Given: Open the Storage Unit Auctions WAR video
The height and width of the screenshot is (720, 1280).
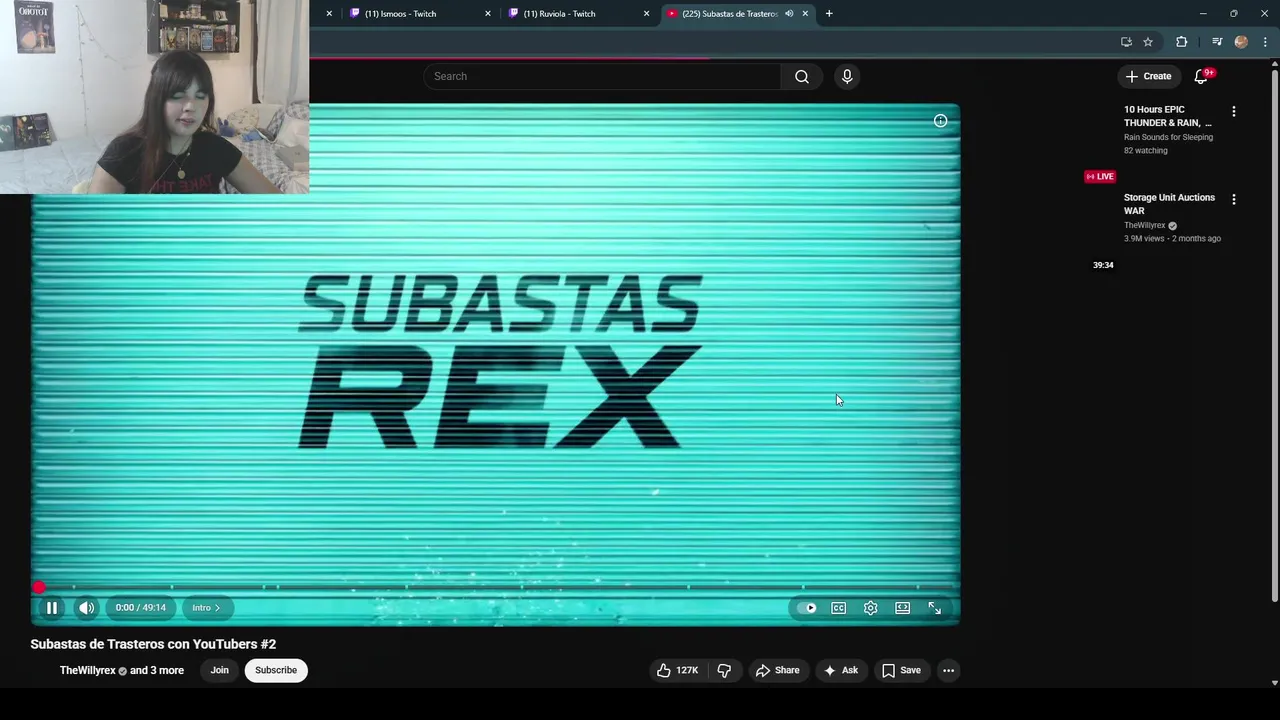Looking at the screenshot, I should click(1169, 204).
